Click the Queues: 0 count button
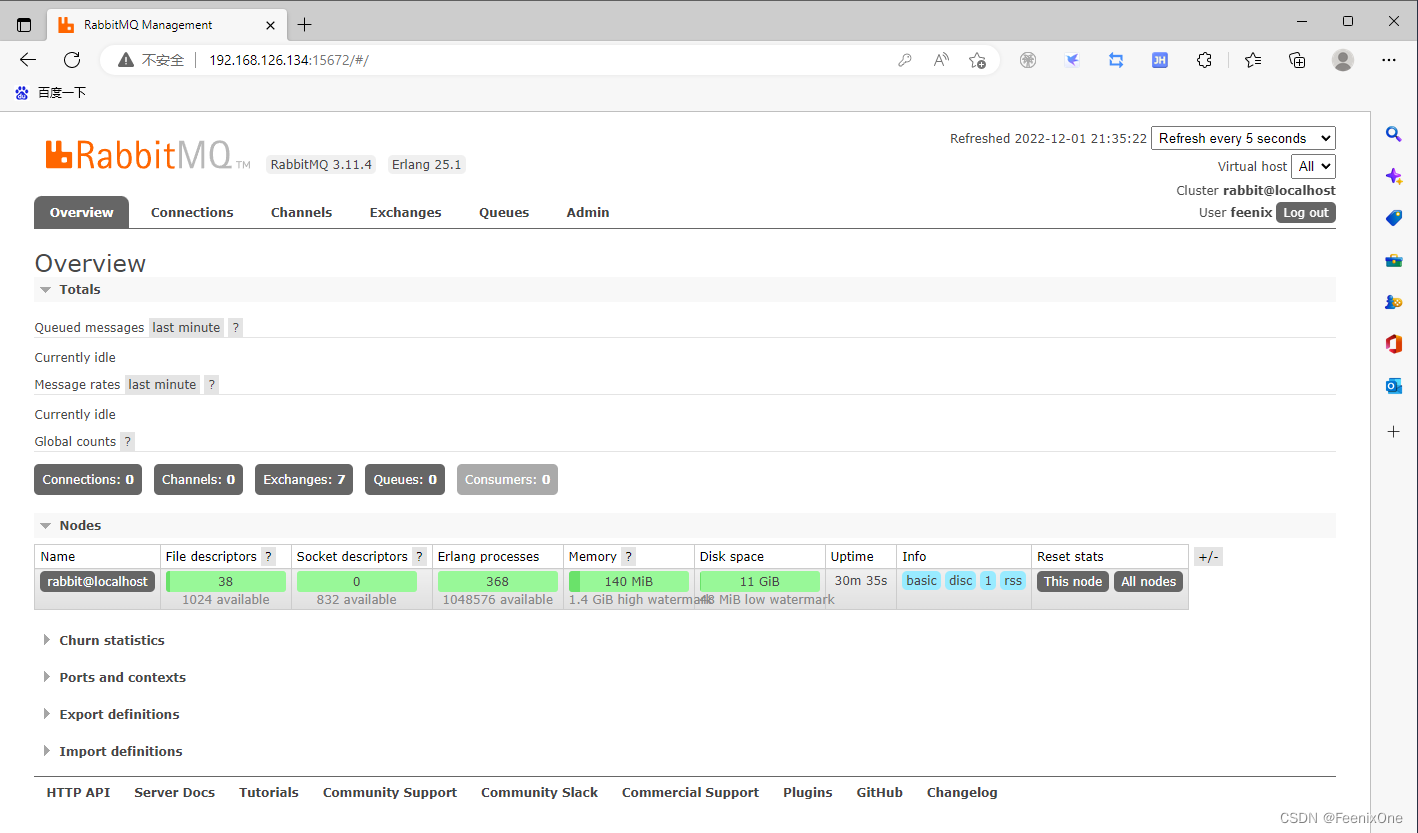Viewport: 1418px width, 833px height. point(405,479)
